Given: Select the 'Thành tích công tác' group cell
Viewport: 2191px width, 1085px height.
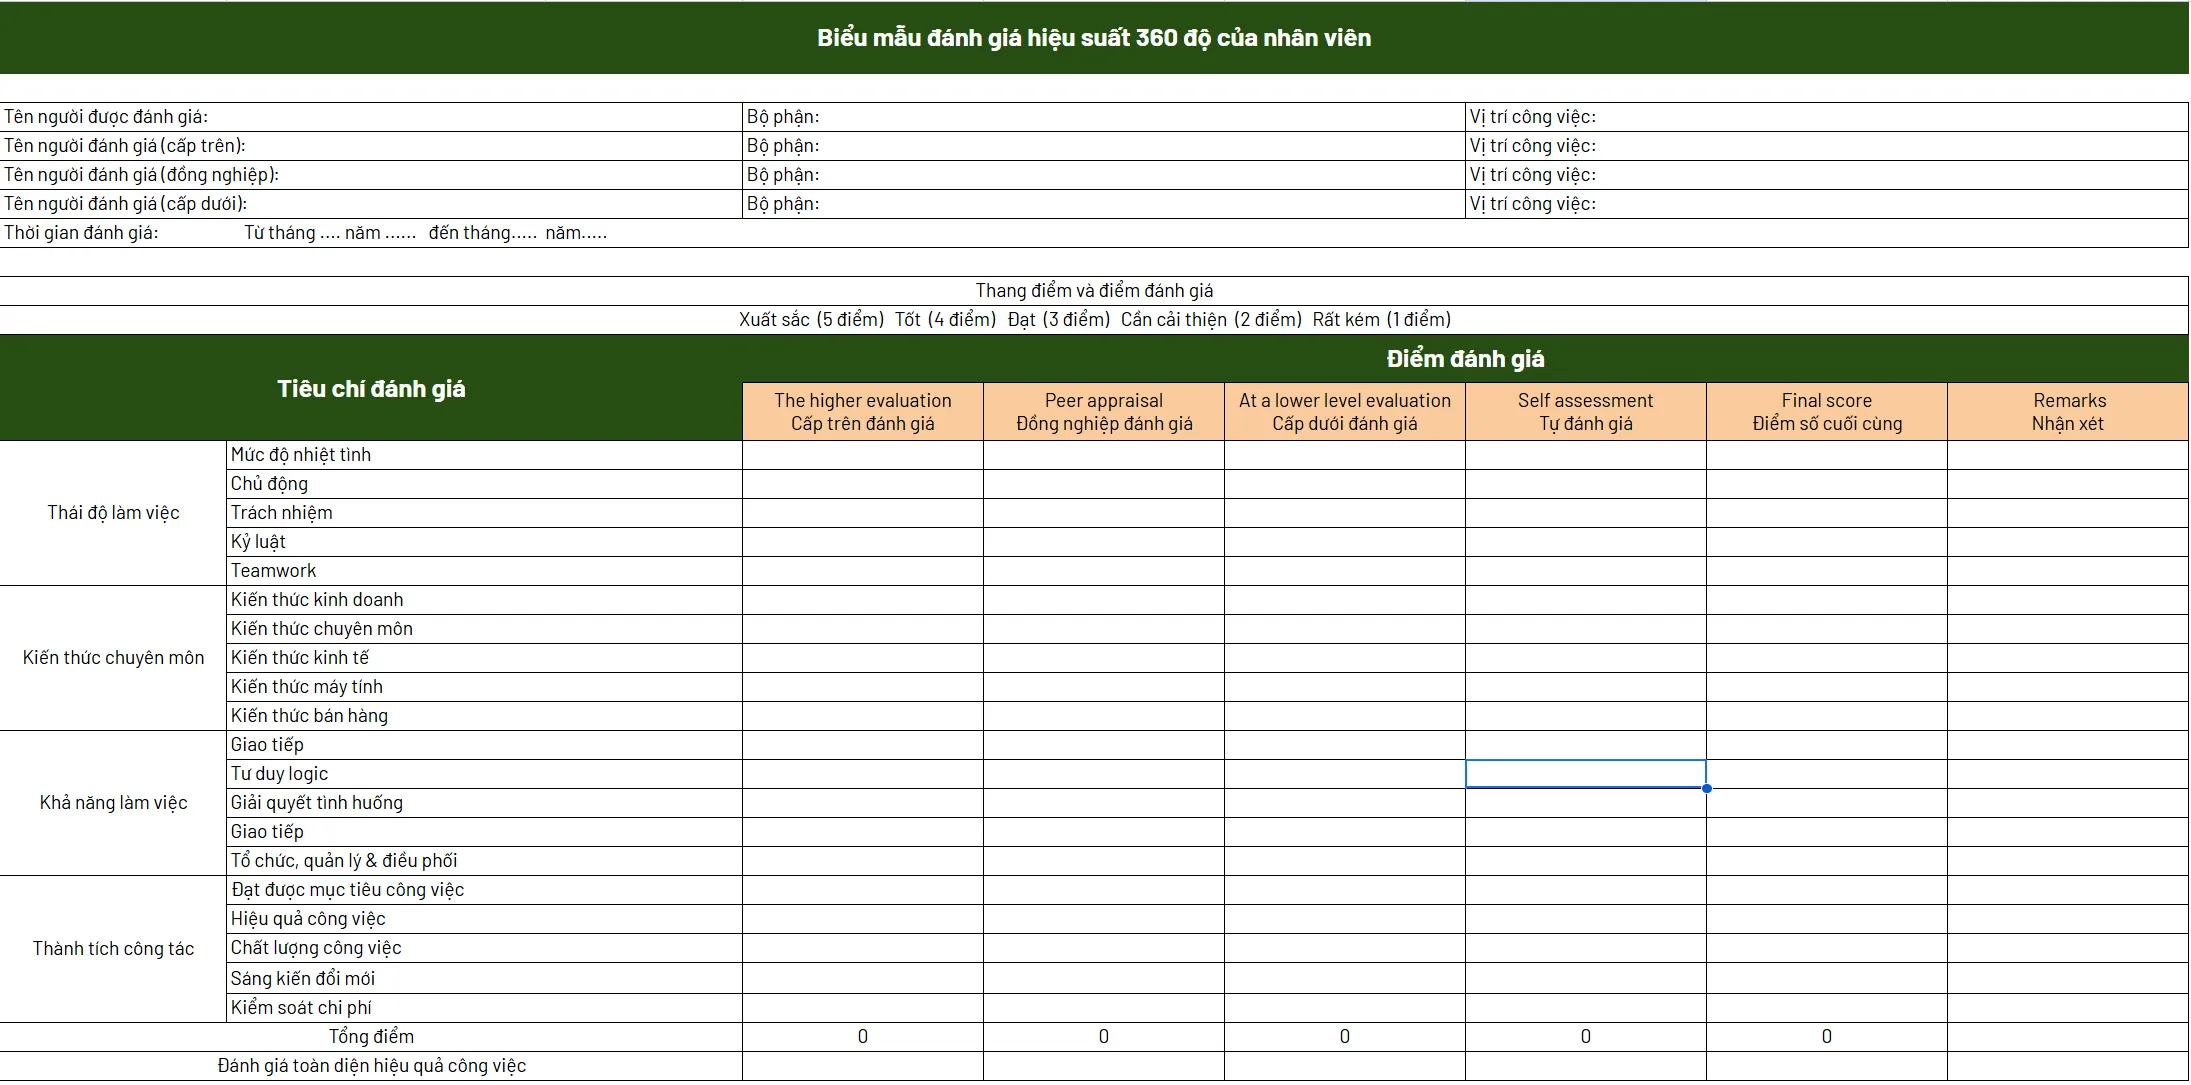Looking at the screenshot, I should pos(113,949).
